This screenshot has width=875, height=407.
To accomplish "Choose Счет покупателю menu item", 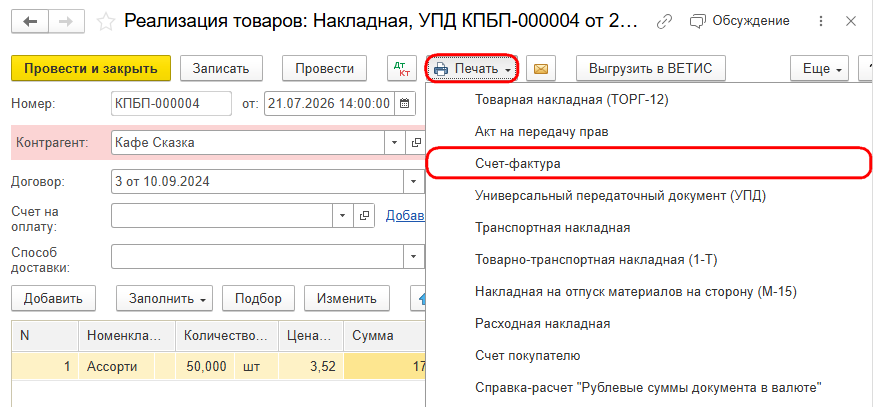I will pos(650,356).
